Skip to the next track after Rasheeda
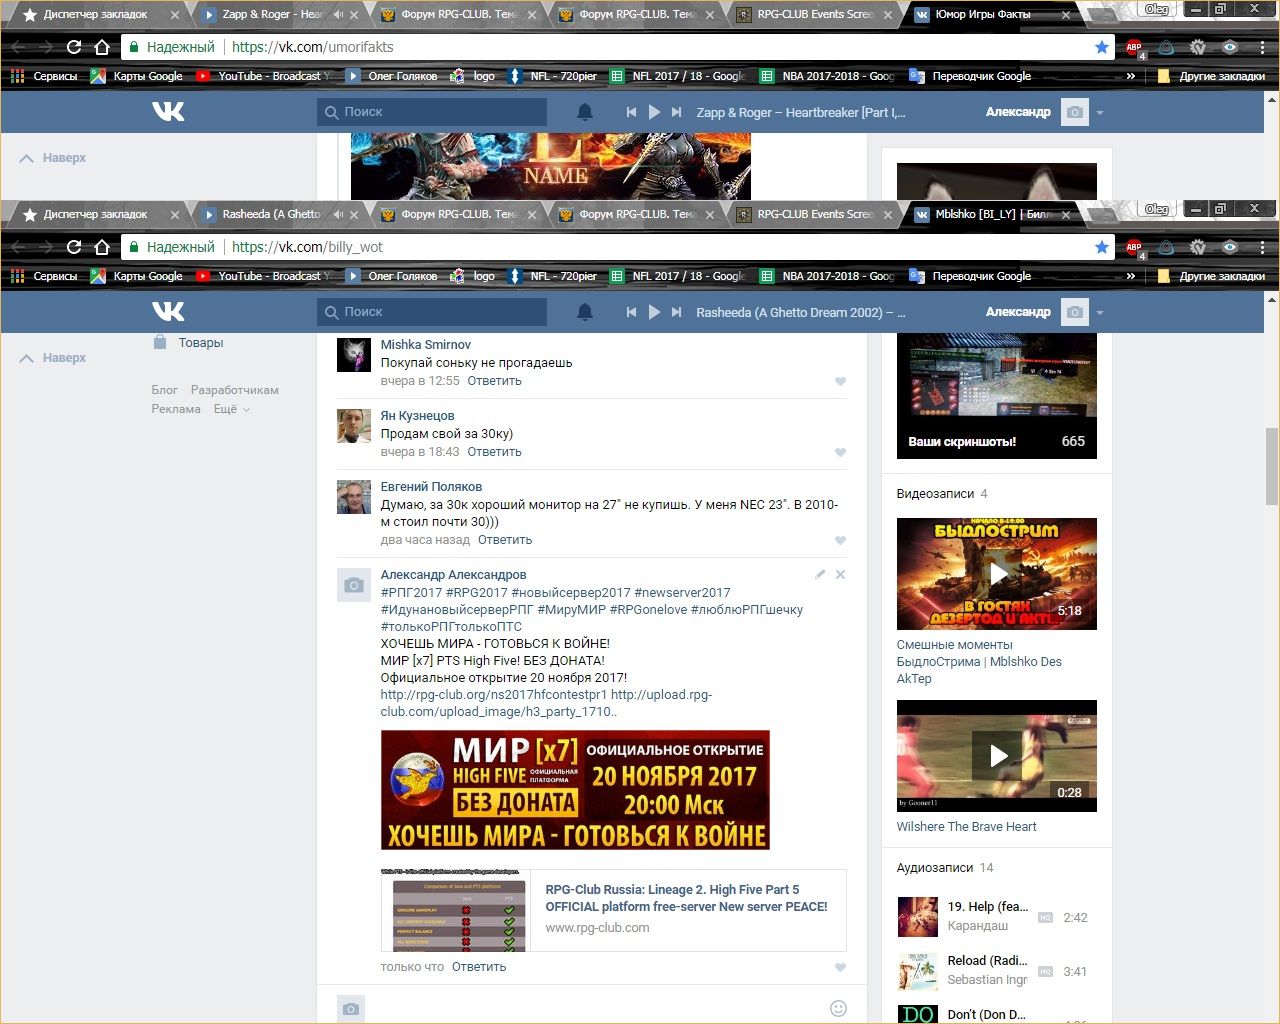1280x1024 pixels. [677, 312]
